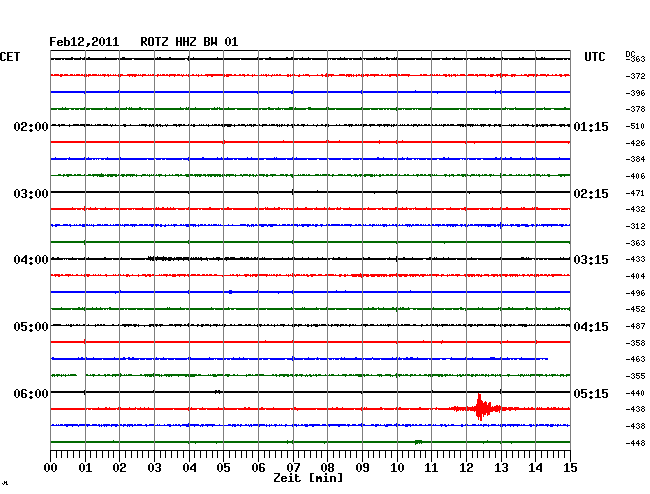Click minute tick label '00' on the axis
Image resolution: width=650 pixels, height=494 pixels.
[x=51, y=468]
